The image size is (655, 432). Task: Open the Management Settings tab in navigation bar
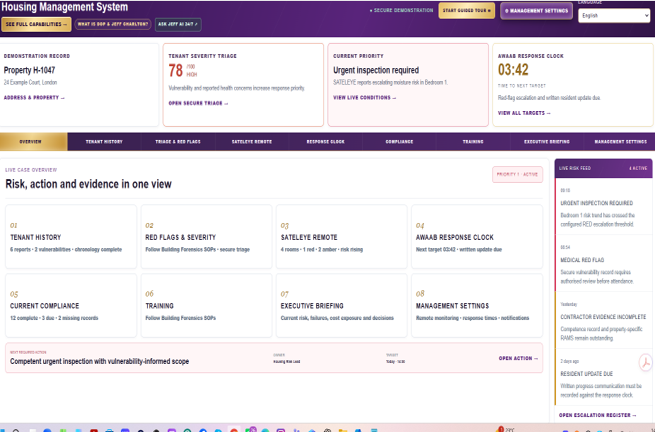[620, 142]
